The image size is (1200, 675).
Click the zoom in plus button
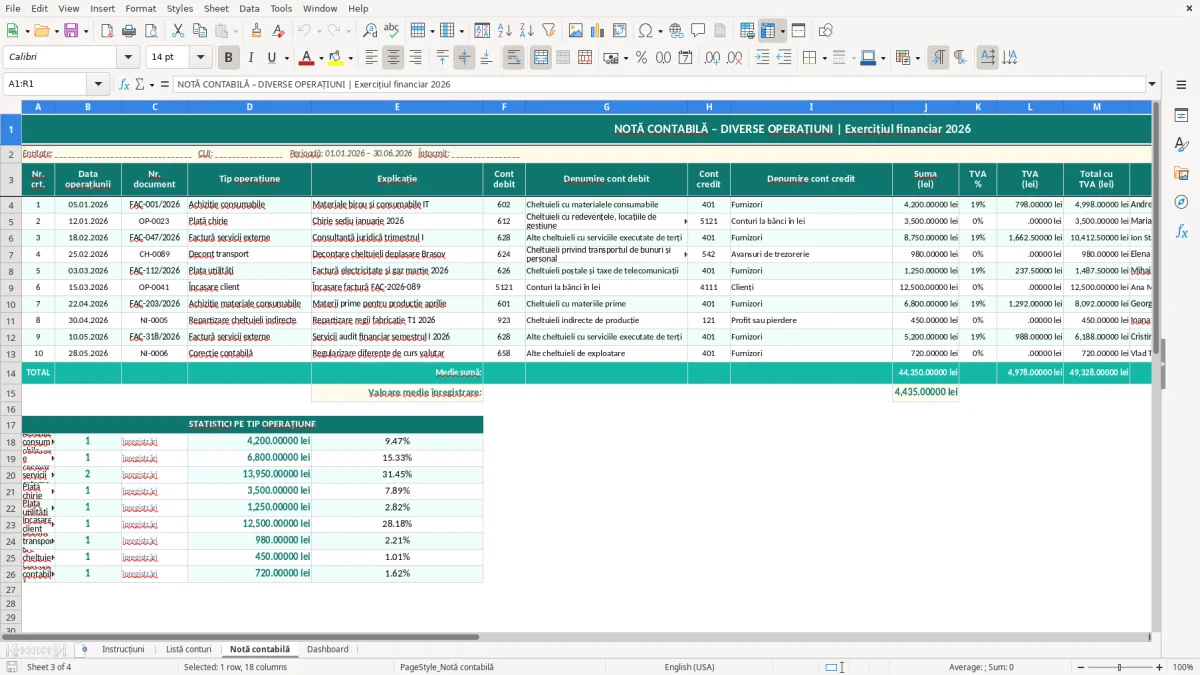click(x=1159, y=667)
